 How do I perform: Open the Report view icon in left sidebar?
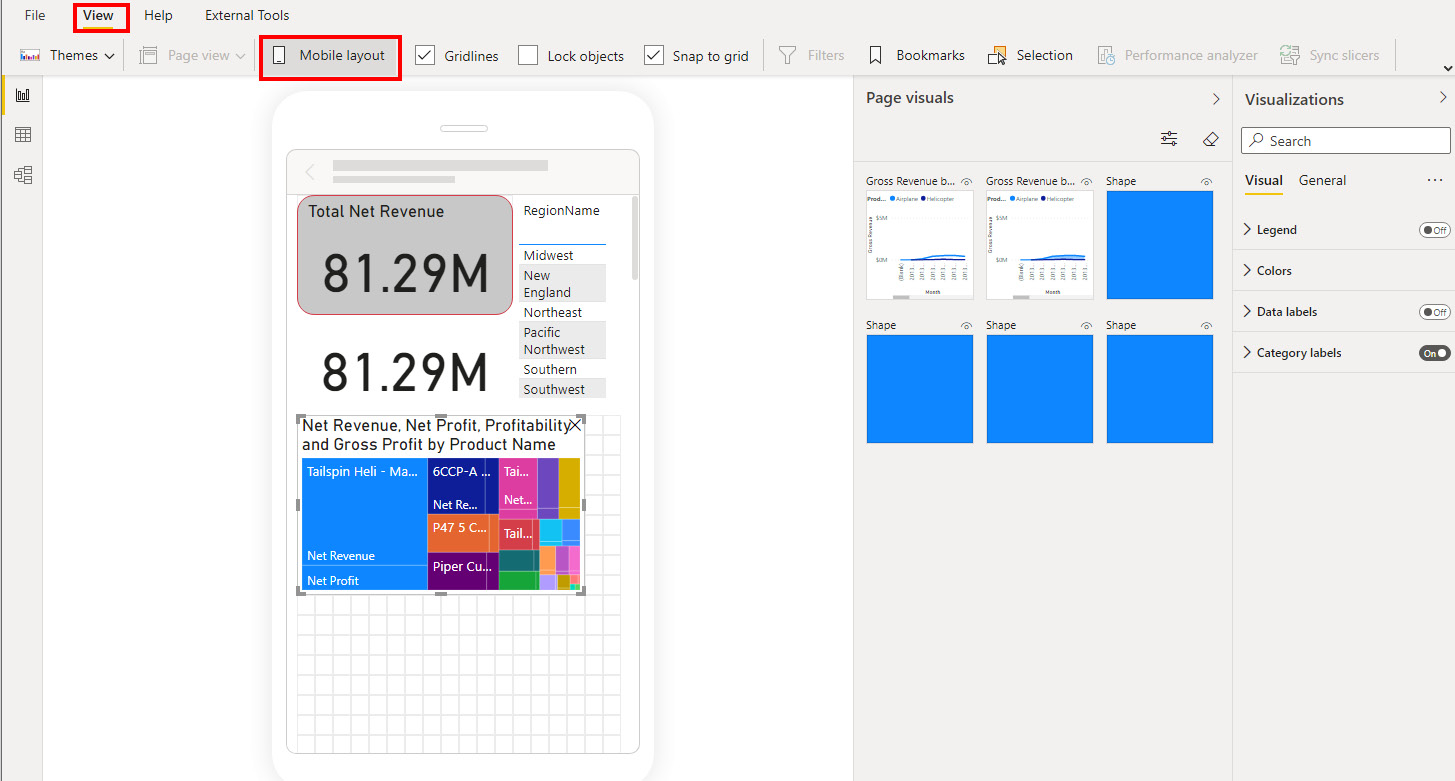pos(22,95)
